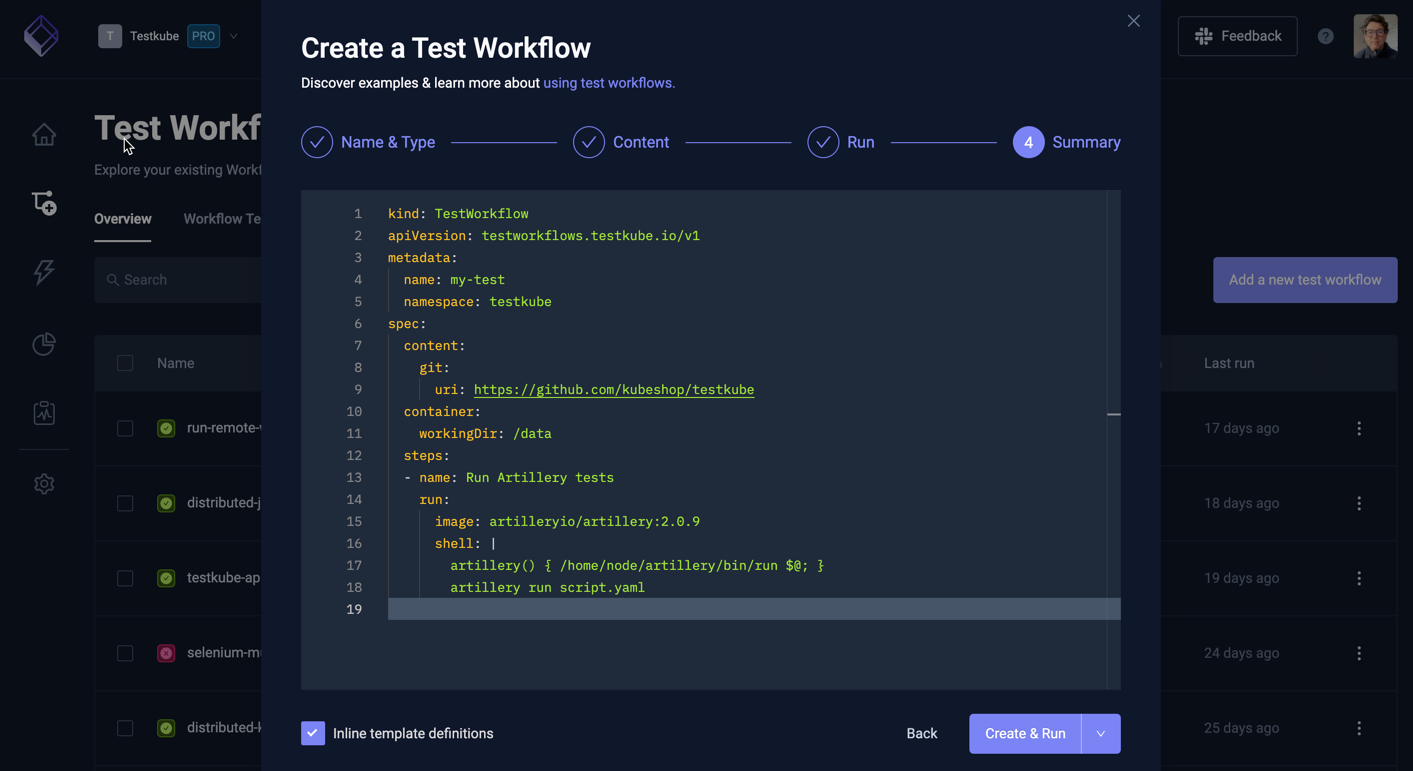Close the Create a Test Workflow dialog
This screenshot has height=771, width=1413.
[x=1133, y=21]
